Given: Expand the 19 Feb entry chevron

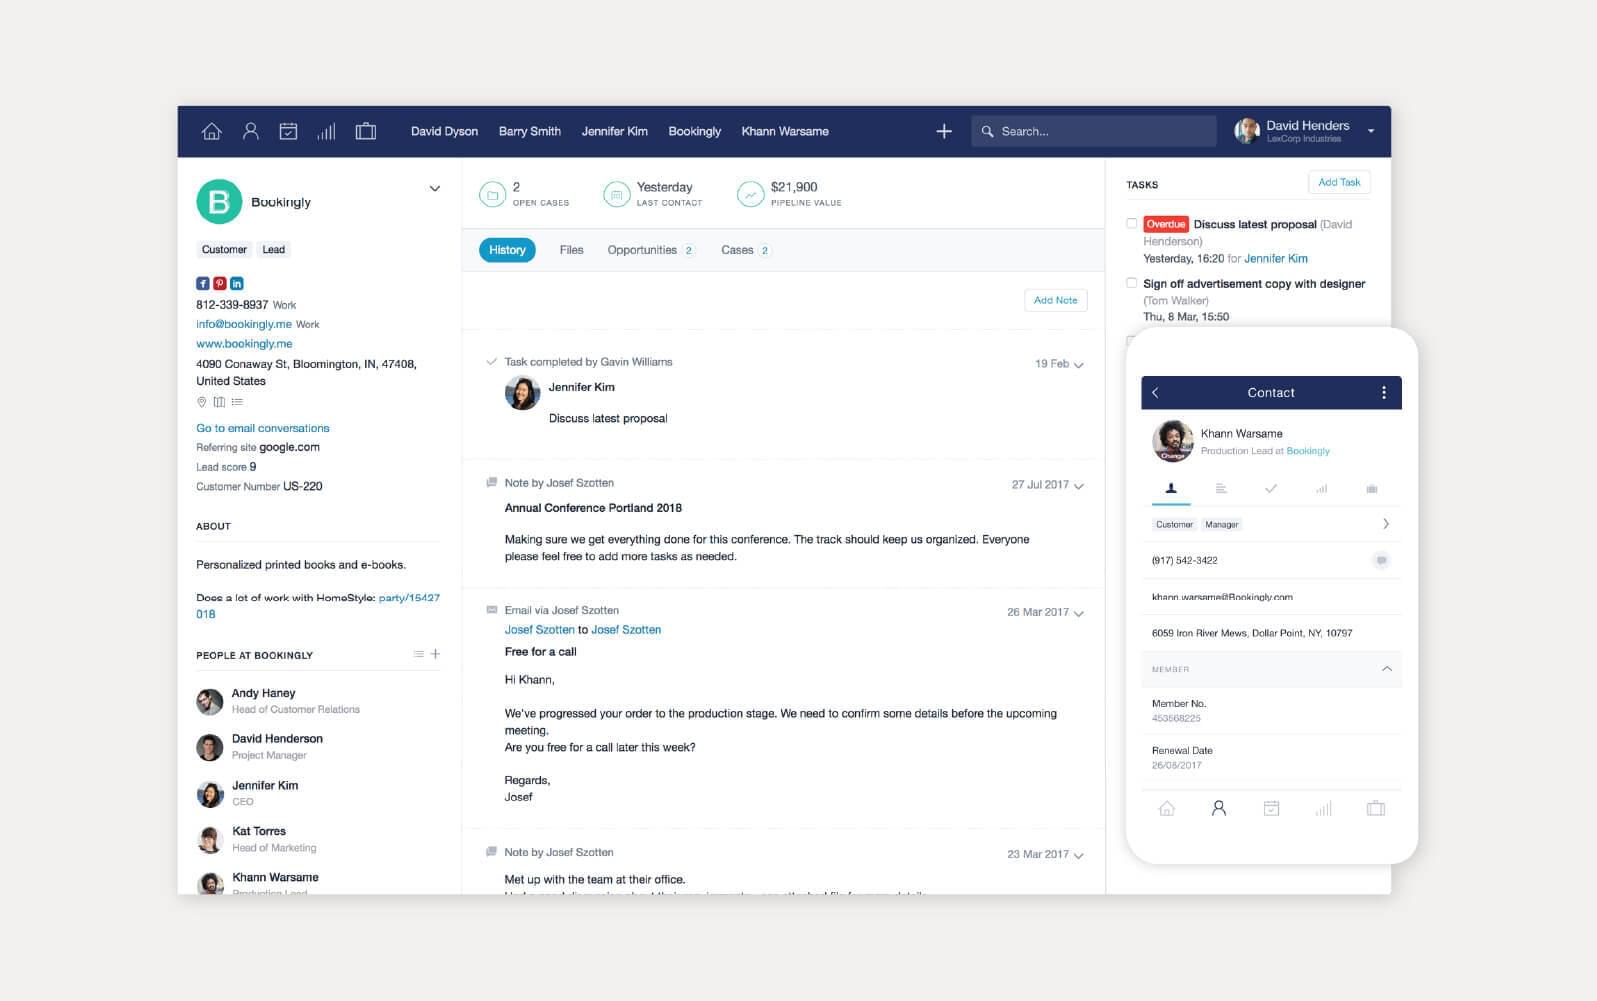Looking at the screenshot, I should [x=1078, y=365].
